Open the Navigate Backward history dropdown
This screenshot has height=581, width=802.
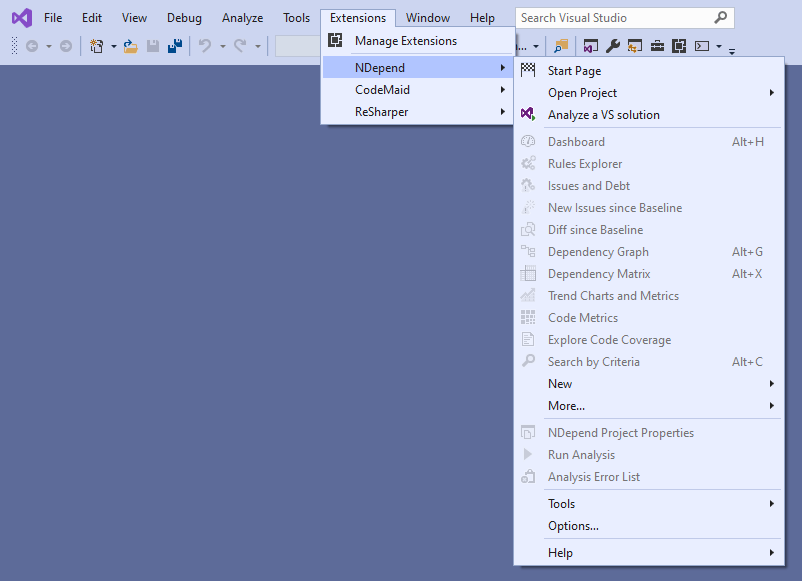click(x=49, y=47)
